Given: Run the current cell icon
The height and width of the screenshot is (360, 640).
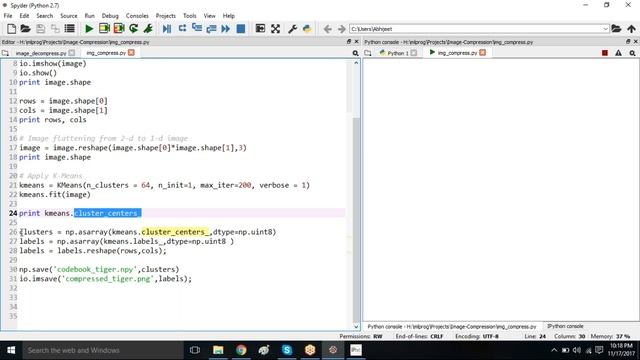Looking at the screenshot, I should pyautogui.click(x=104, y=29).
